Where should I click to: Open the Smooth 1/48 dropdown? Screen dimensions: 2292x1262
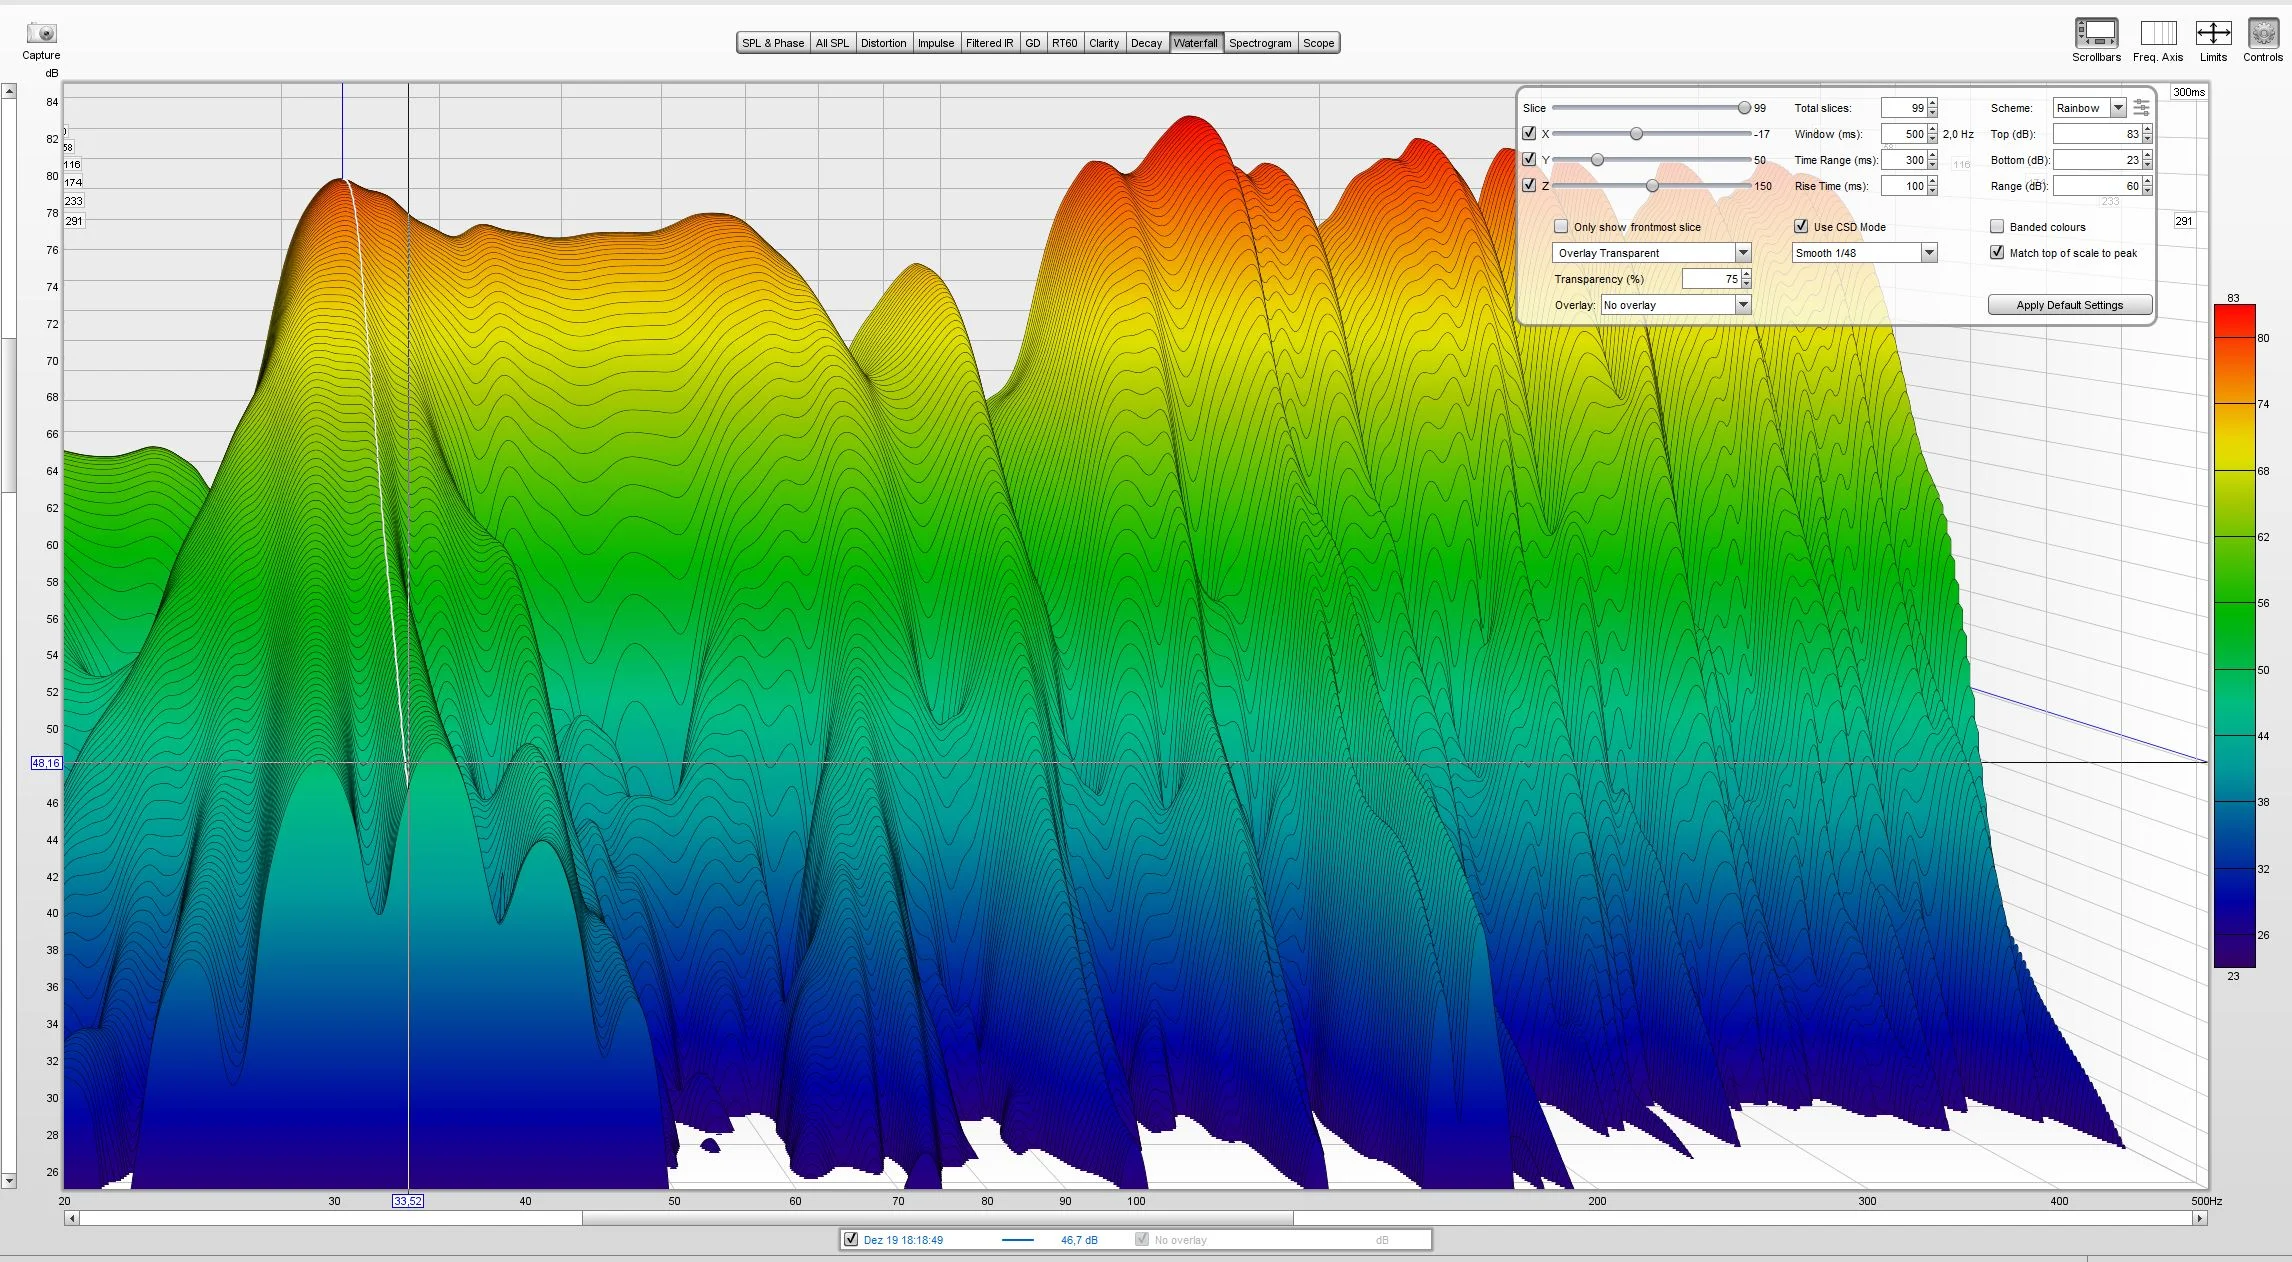(x=1865, y=253)
